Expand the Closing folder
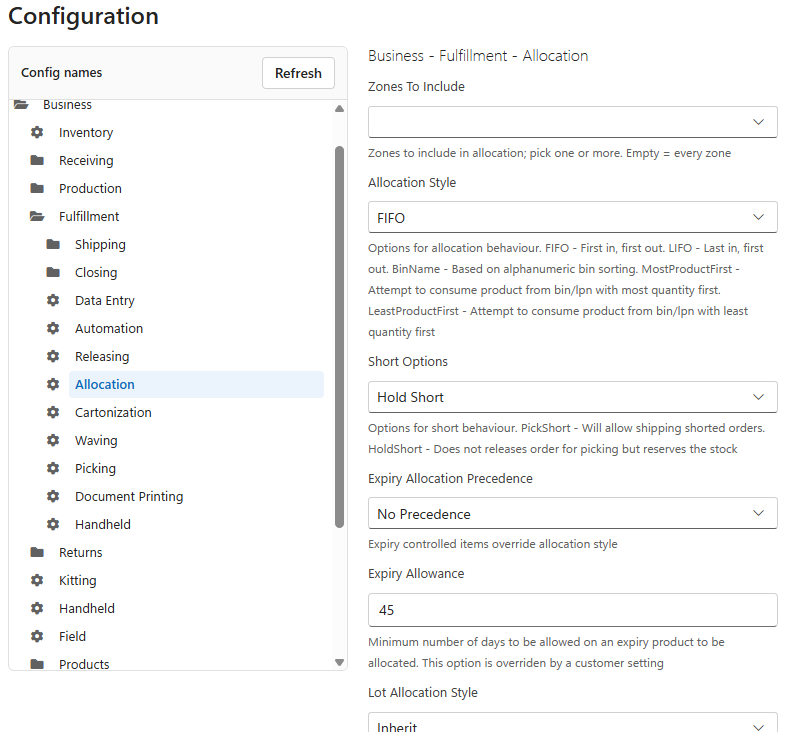 (96, 272)
